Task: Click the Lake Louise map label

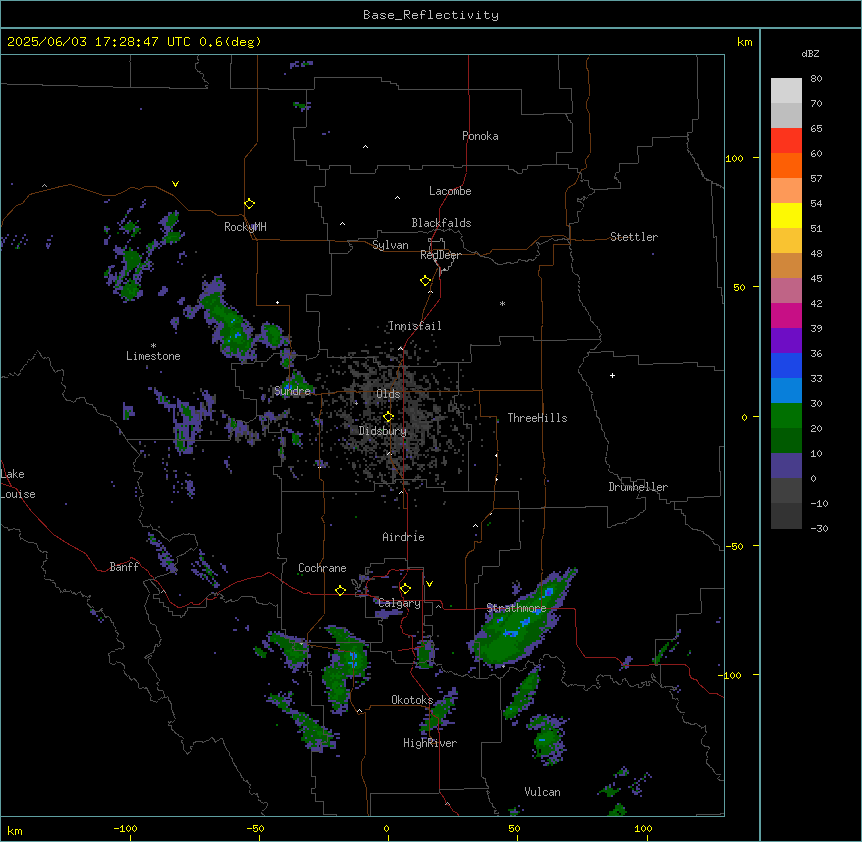Action: point(18,484)
